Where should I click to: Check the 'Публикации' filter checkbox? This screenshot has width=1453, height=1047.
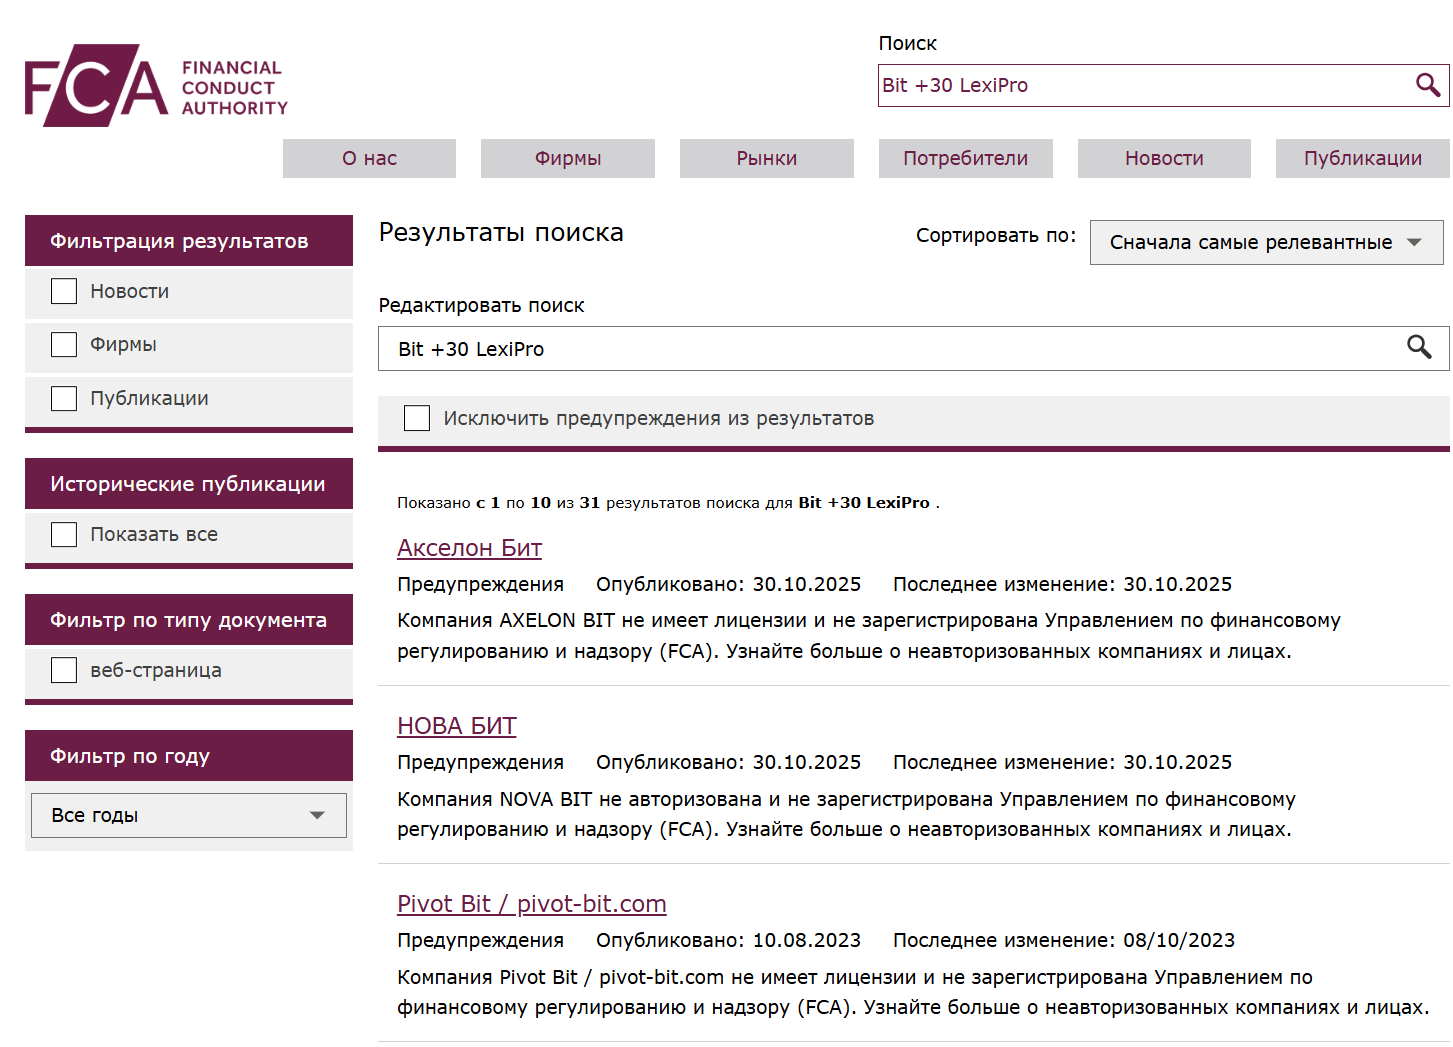(x=63, y=397)
